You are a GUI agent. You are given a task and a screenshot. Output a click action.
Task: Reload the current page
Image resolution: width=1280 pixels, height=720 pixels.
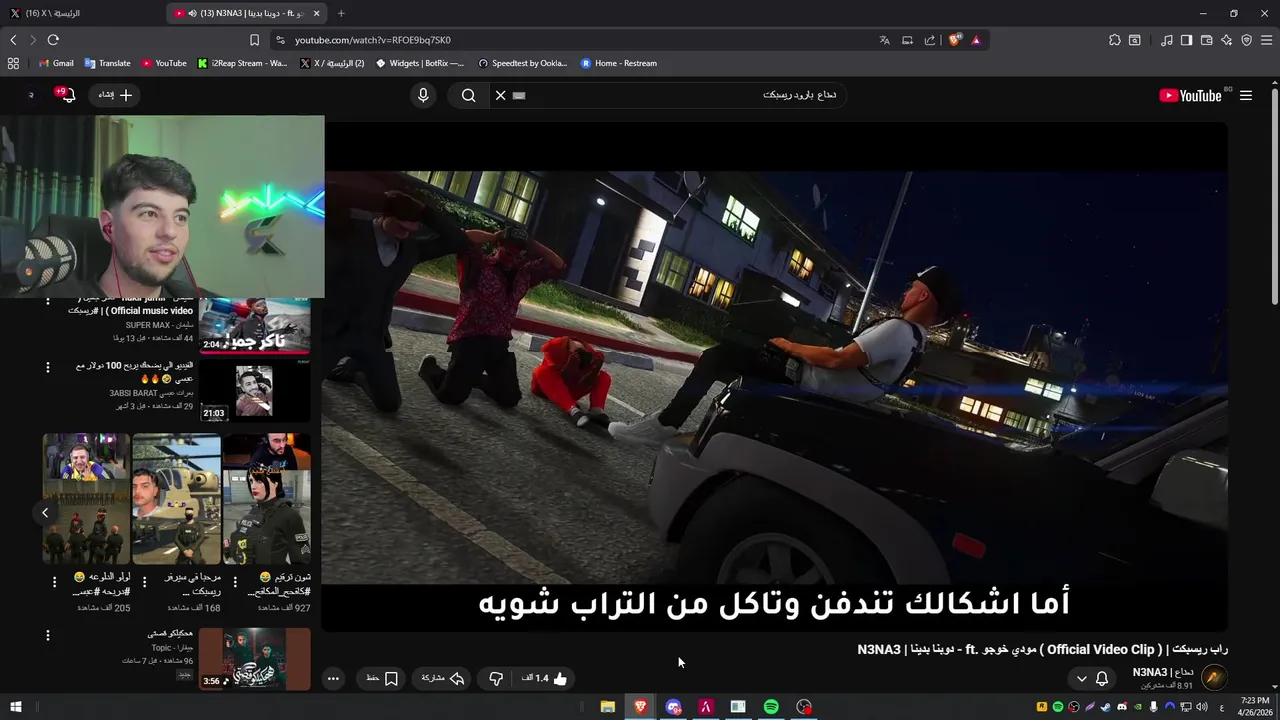(x=53, y=40)
